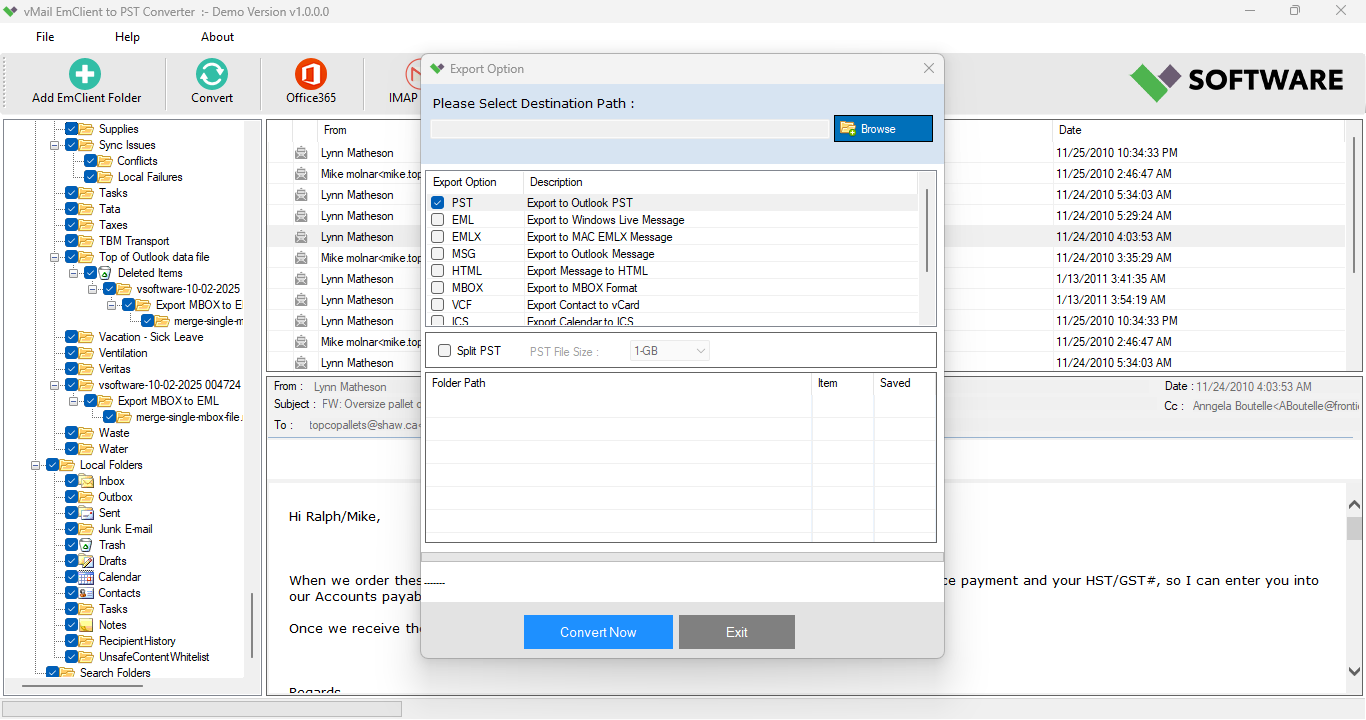The width and height of the screenshot is (1366, 720).
Task: Click the Calendar grid icon in tree
Action: (x=87, y=577)
